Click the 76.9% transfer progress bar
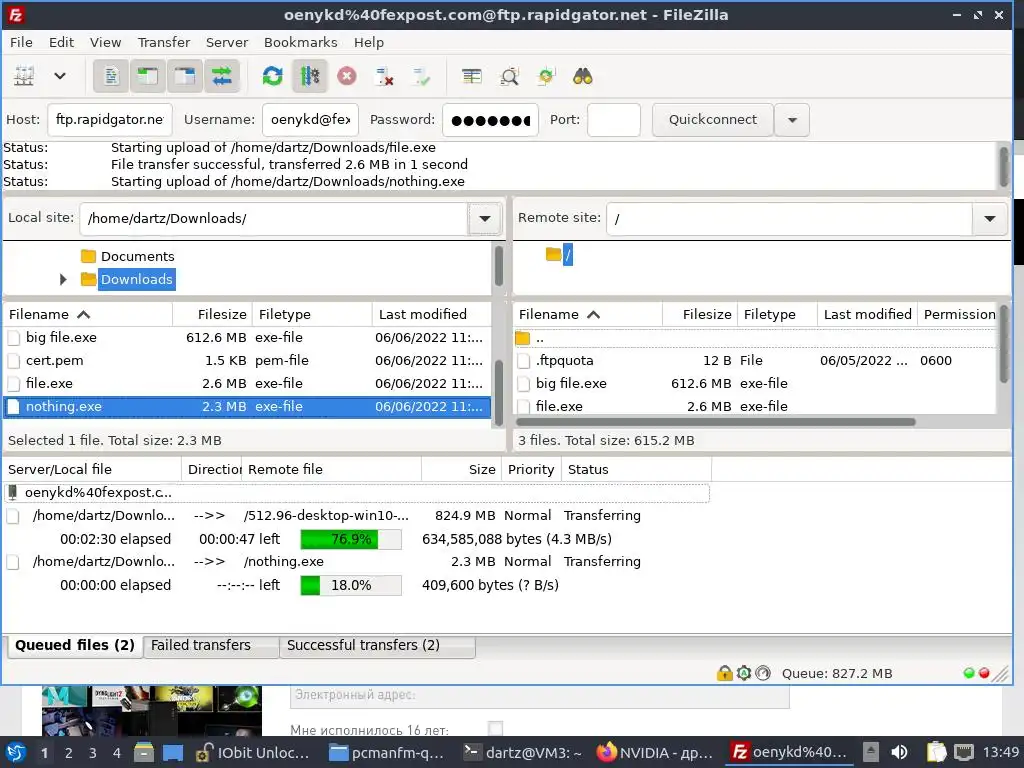The height and width of the screenshot is (768, 1024). [351, 539]
